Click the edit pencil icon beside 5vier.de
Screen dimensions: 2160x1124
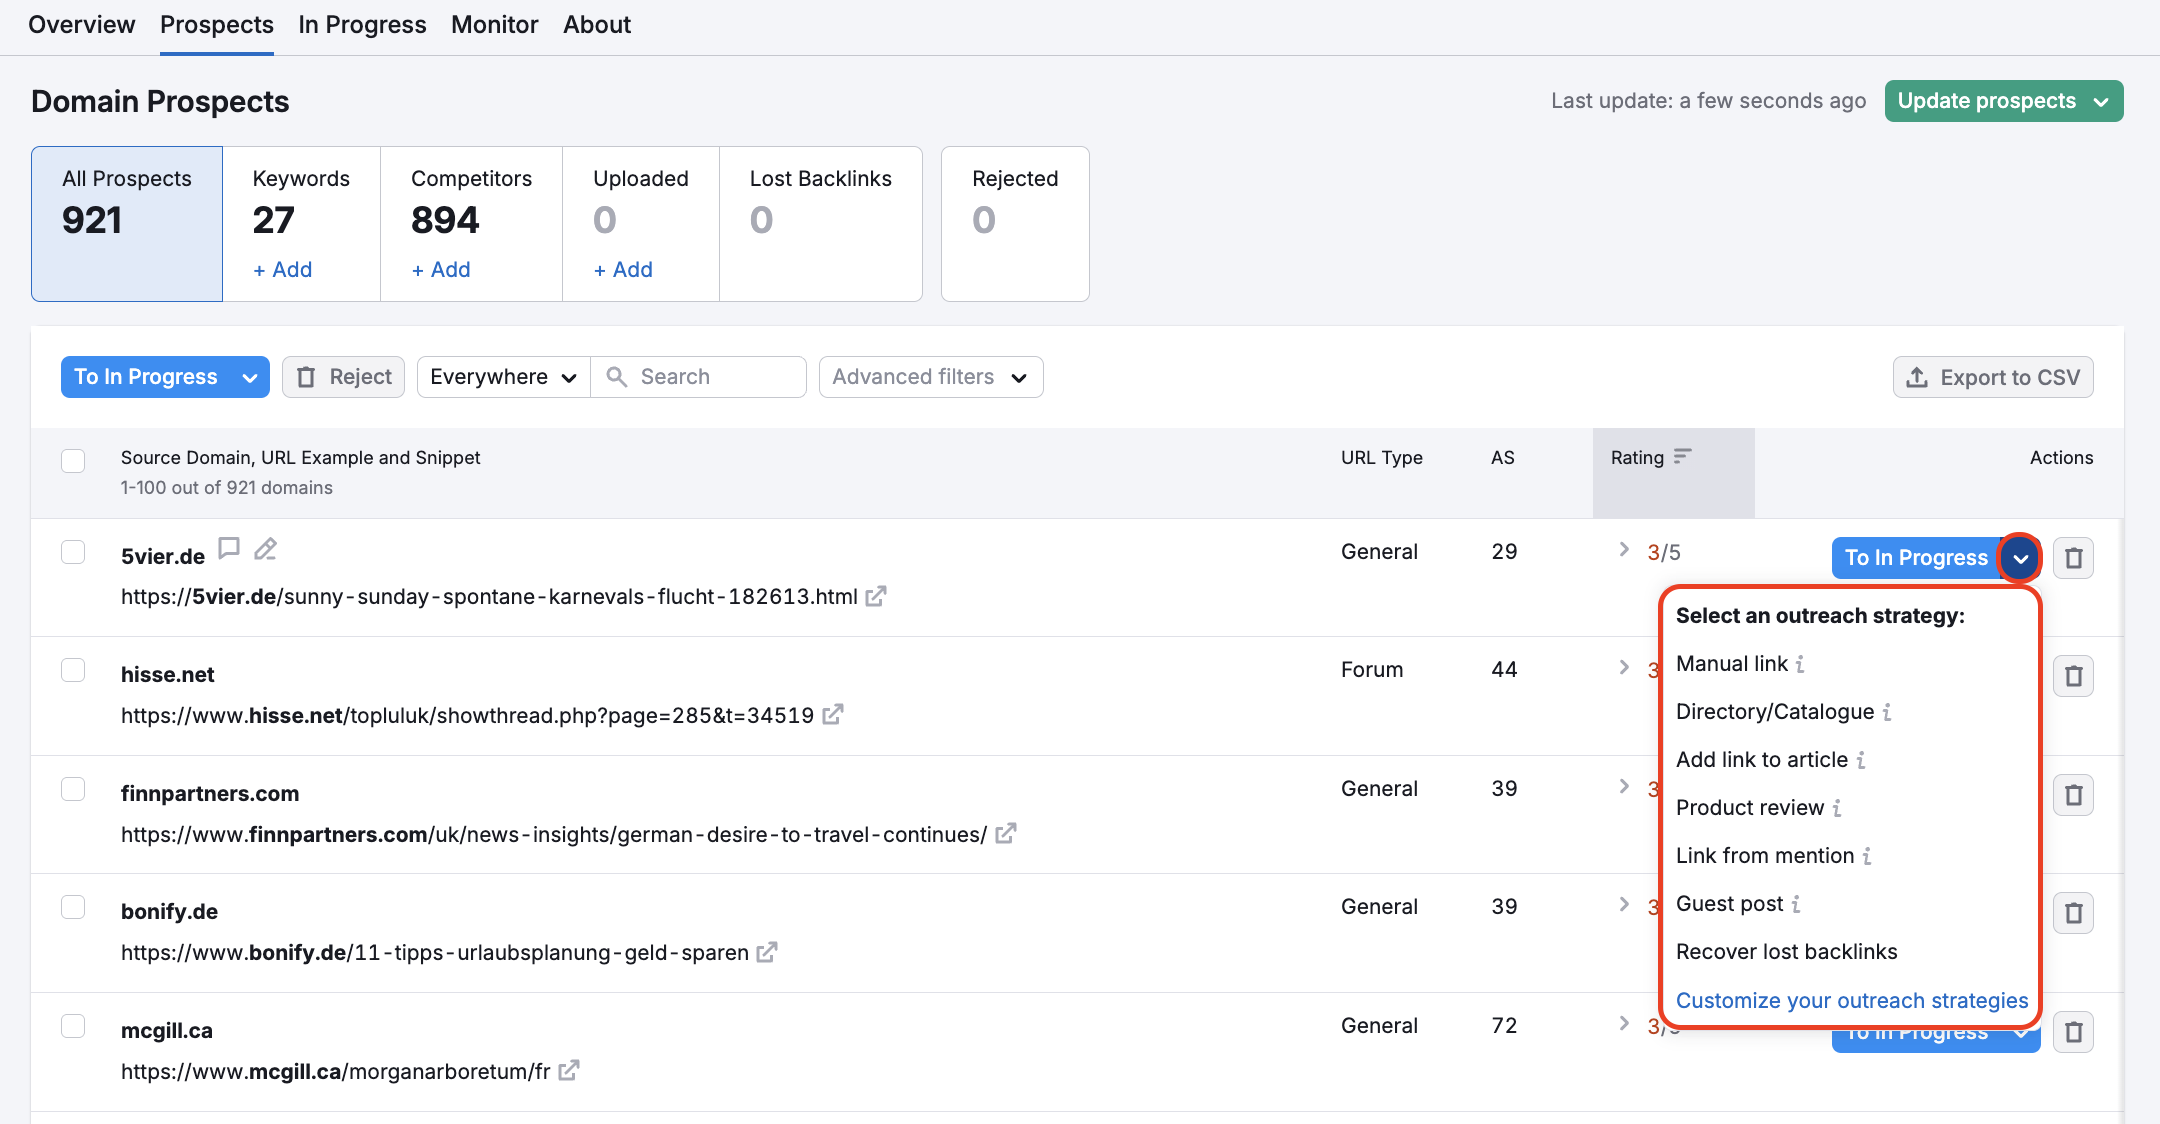[265, 548]
